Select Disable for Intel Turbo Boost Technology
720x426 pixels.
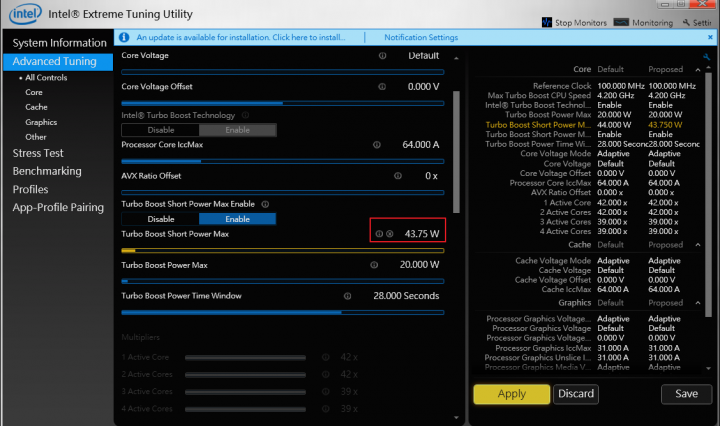160,130
